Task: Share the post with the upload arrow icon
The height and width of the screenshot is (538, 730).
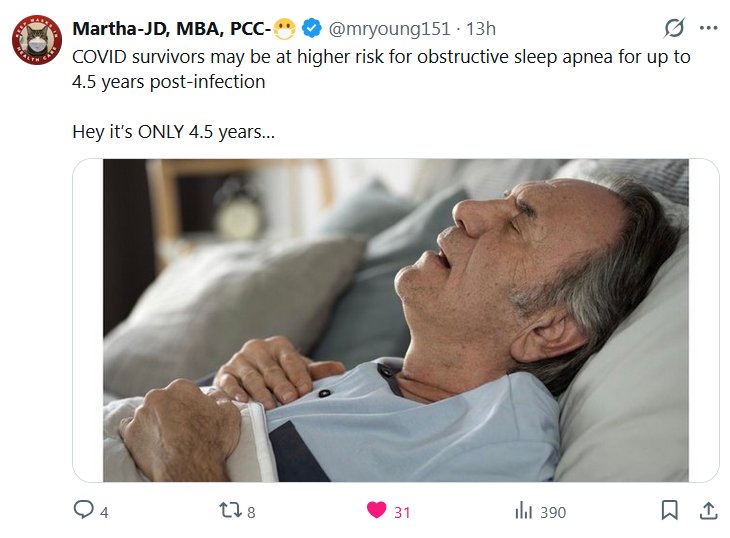Action: coord(708,511)
